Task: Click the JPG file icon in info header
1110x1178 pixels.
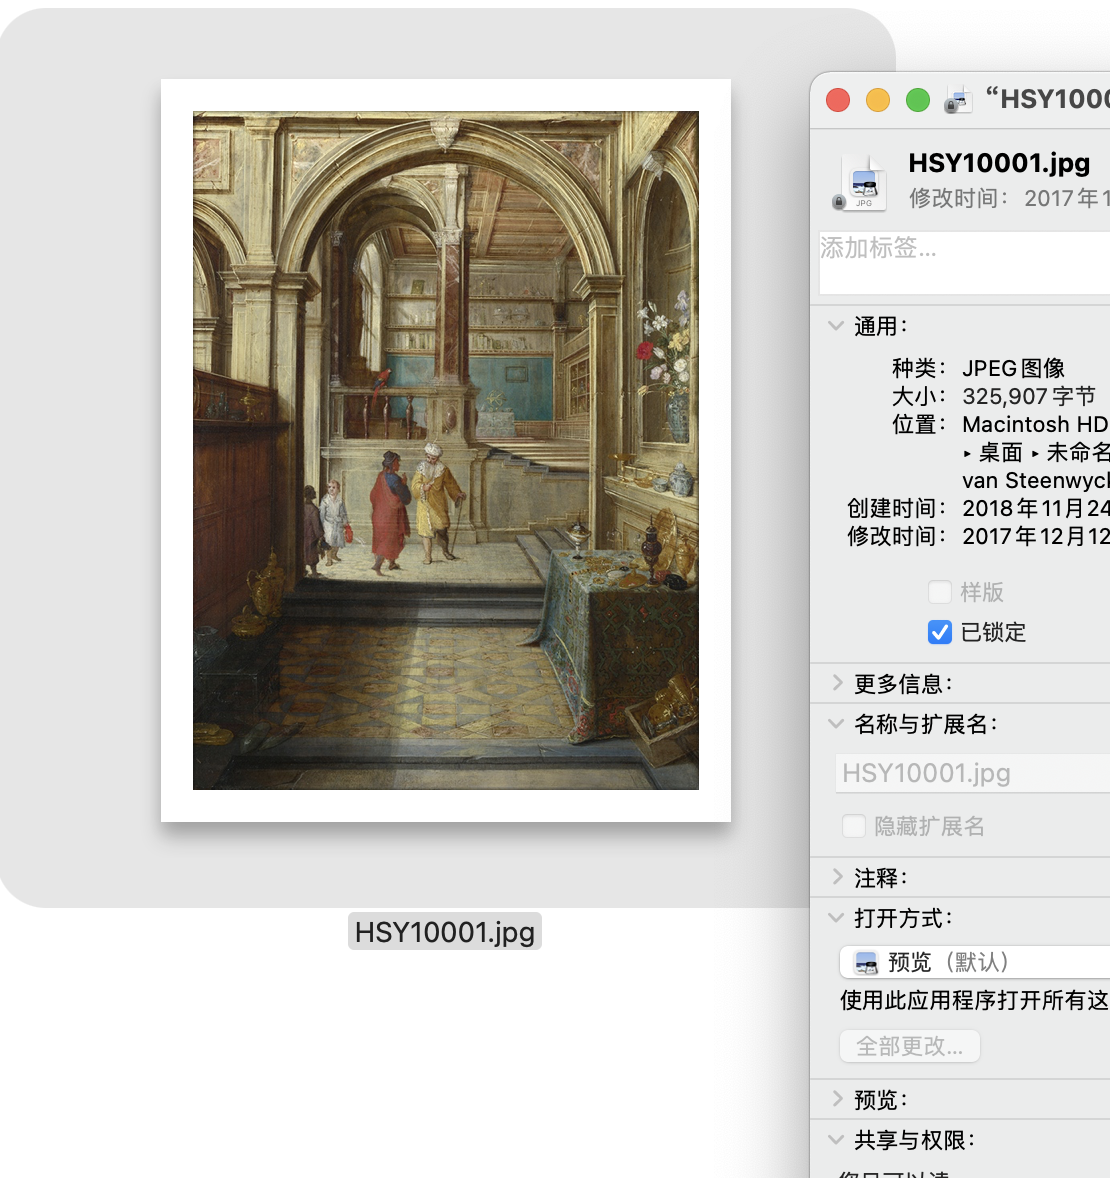Action: tap(862, 182)
